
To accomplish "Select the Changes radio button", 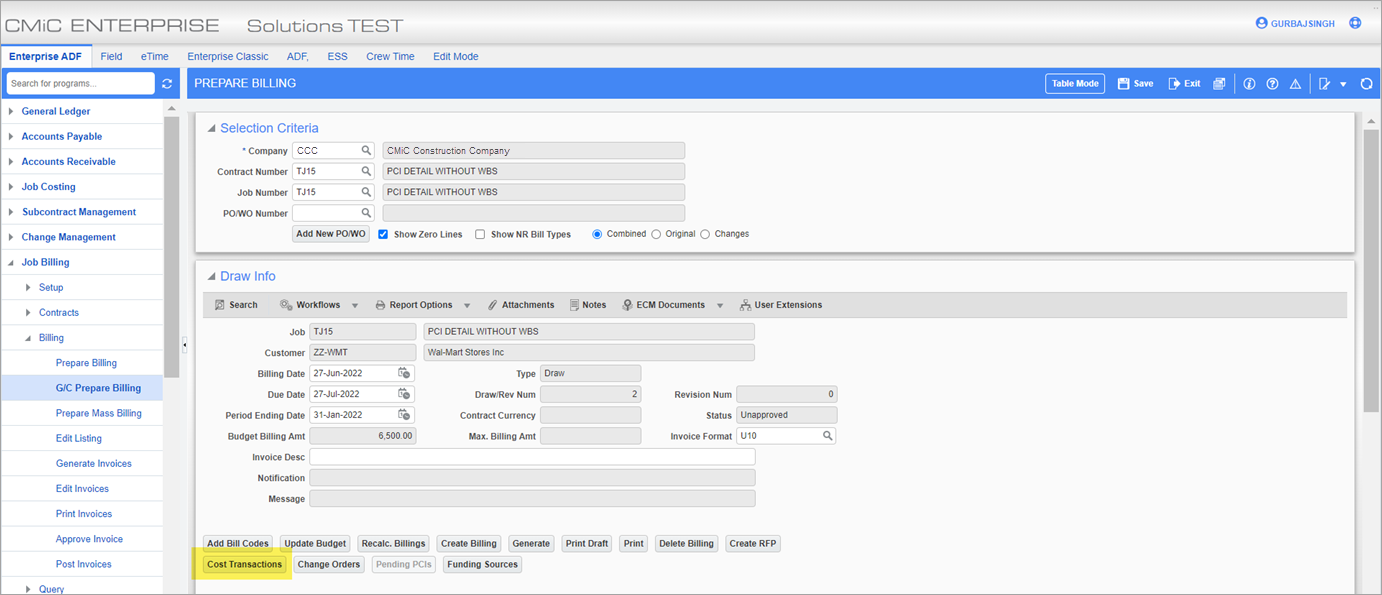I will [x=705, y=234].
